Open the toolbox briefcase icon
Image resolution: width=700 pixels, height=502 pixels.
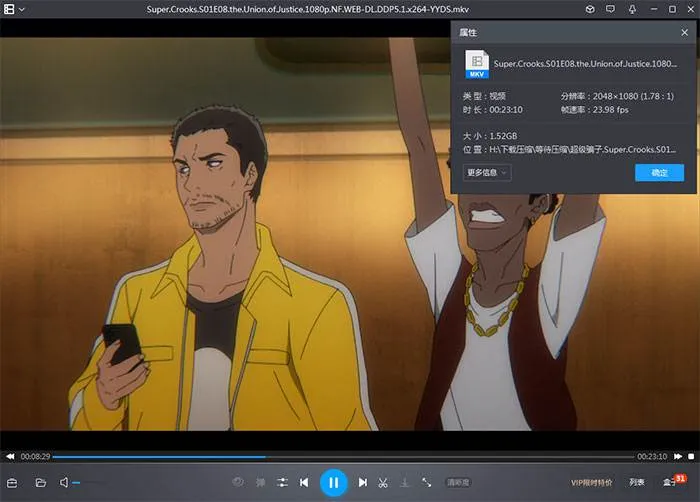tap(12, 483)
